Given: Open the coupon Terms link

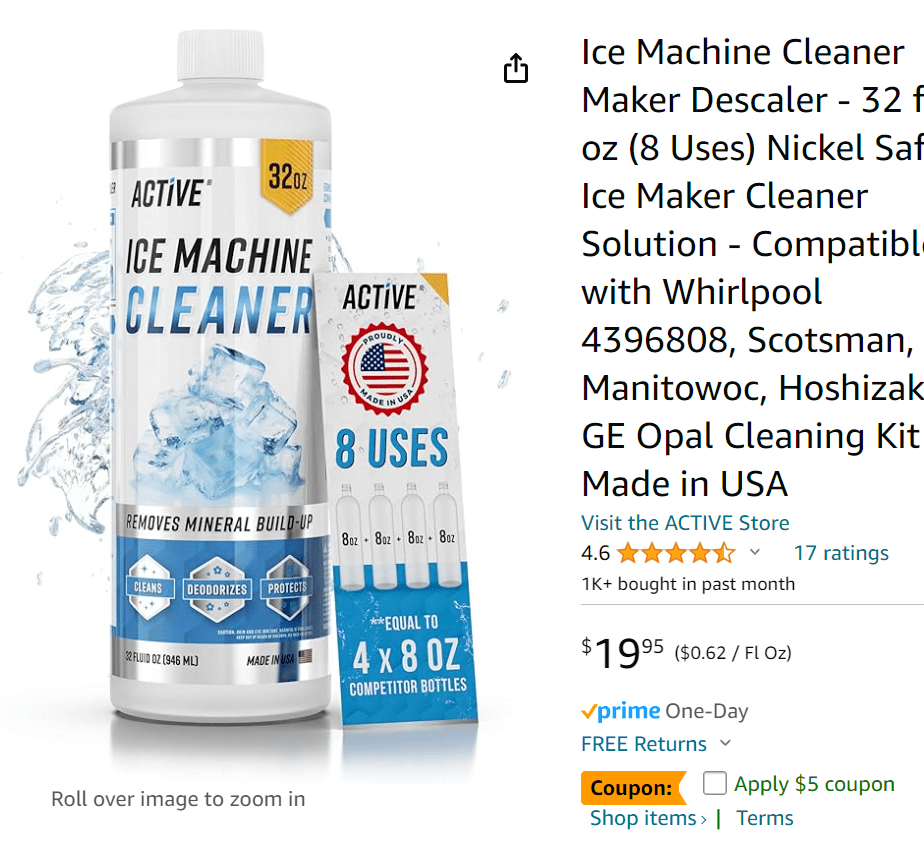Looking at the screenshot, I should tap(765, 818).
